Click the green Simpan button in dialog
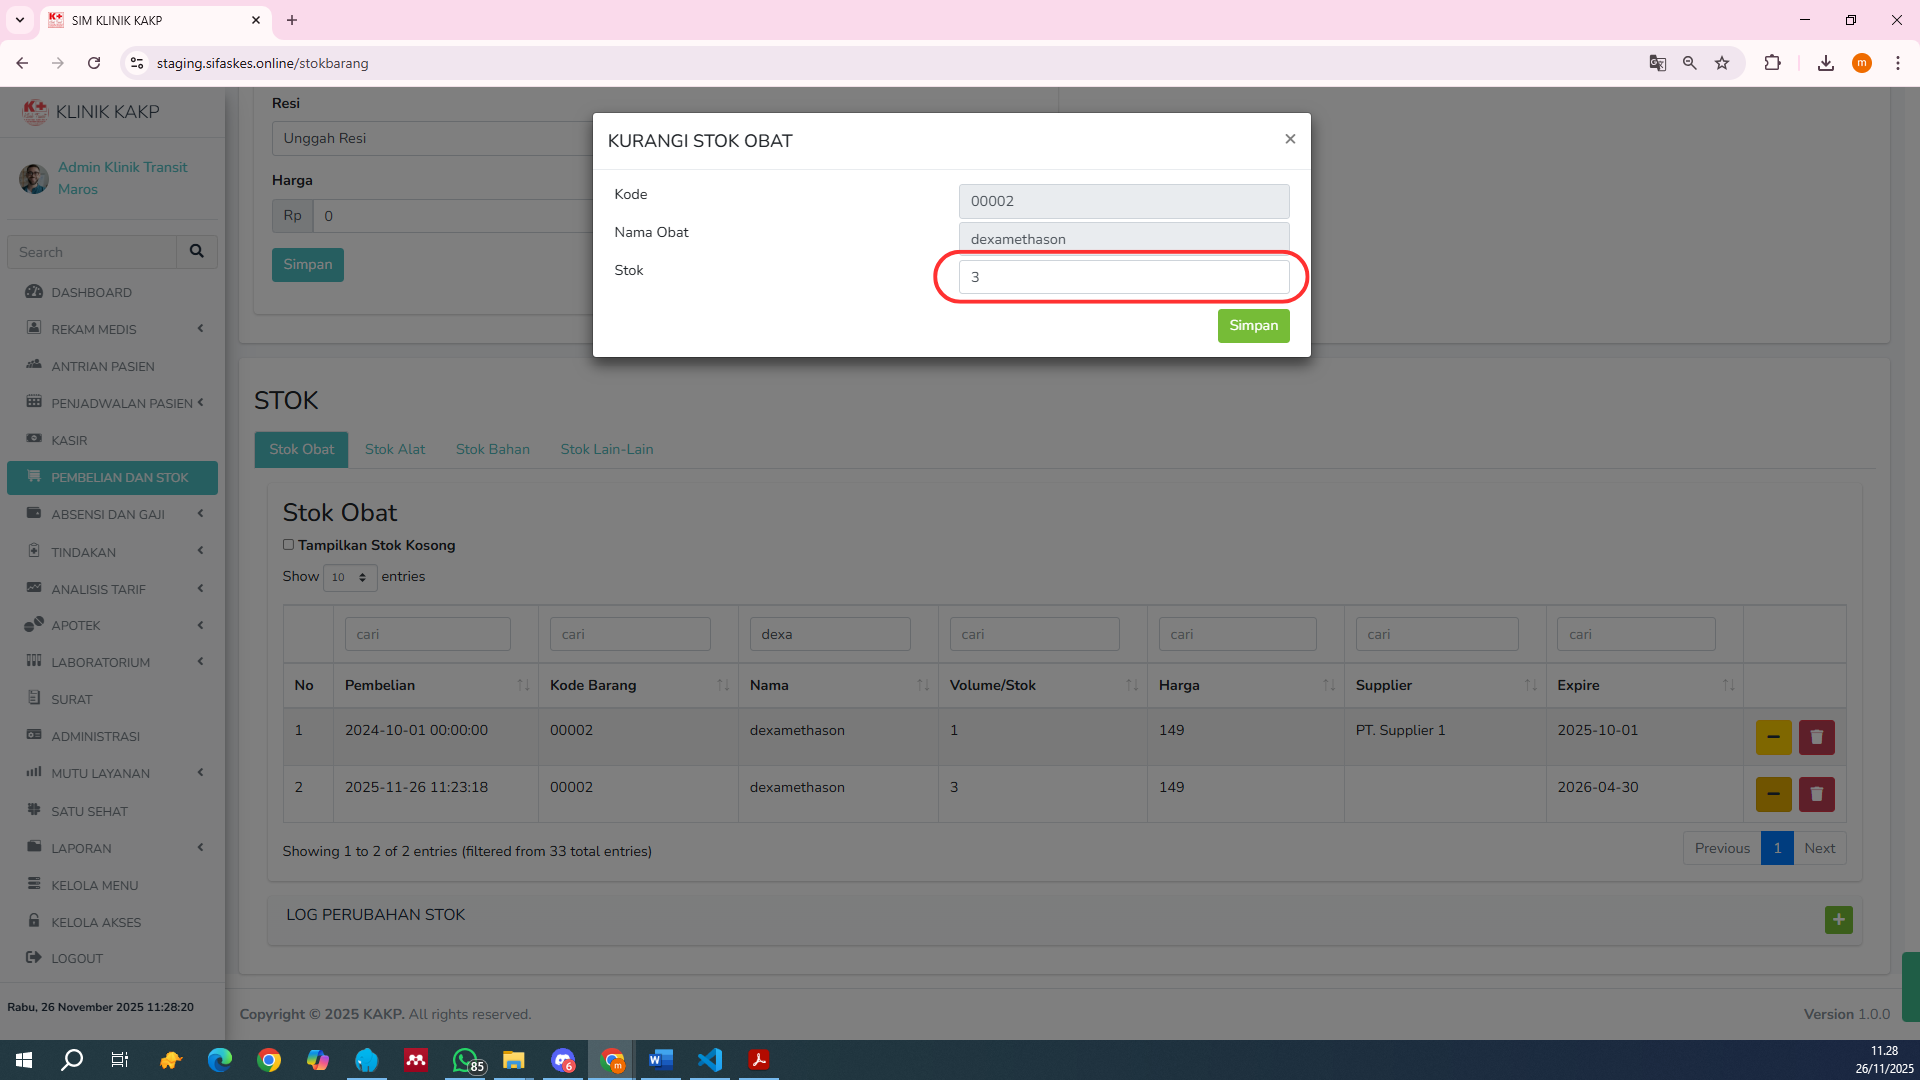 coord(1253,326)
